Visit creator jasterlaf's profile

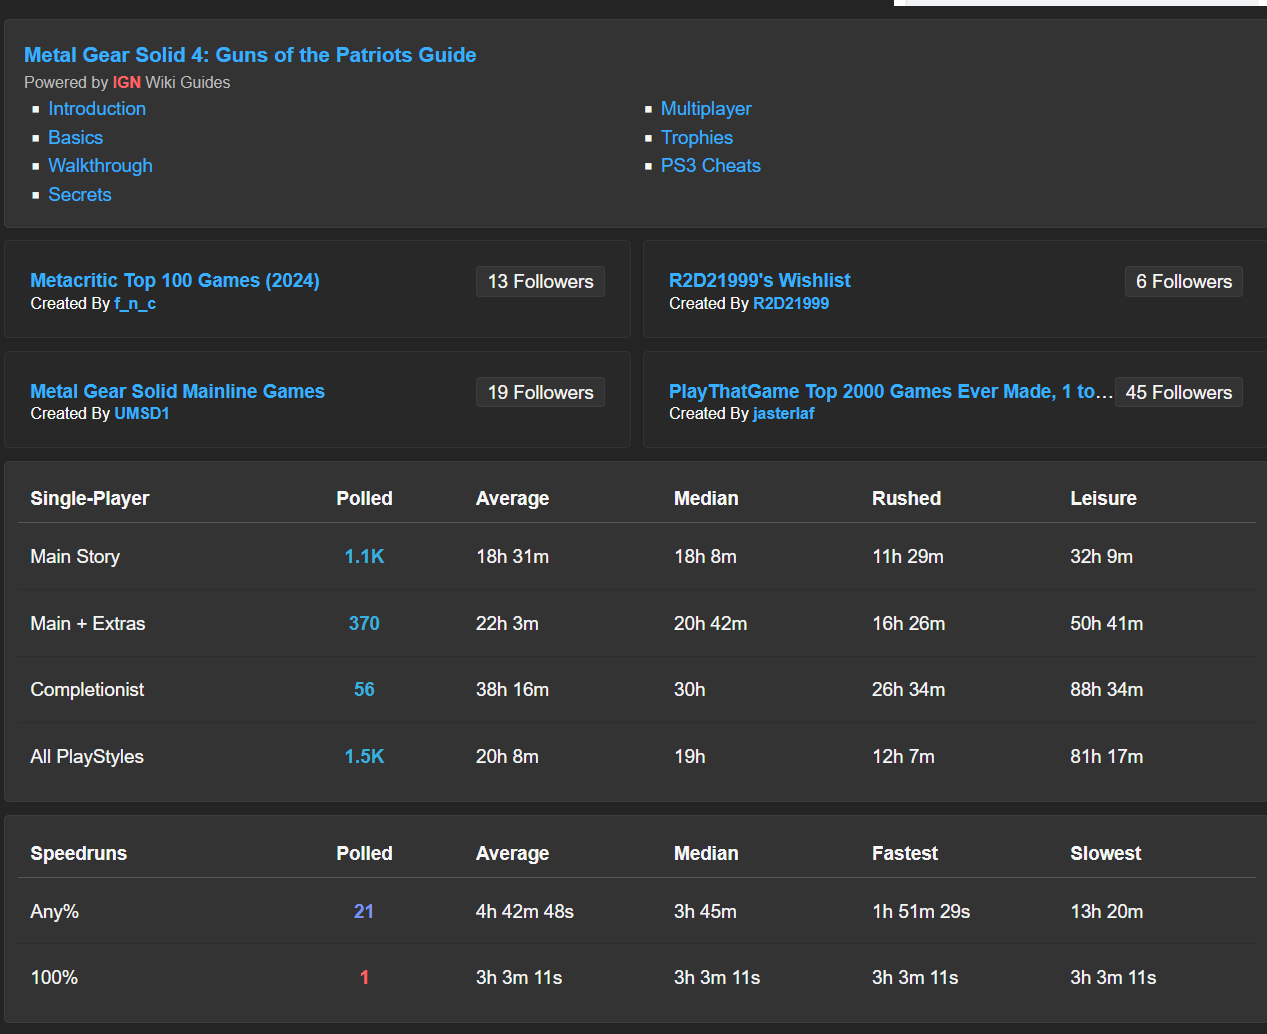click(x=784, y=414)
